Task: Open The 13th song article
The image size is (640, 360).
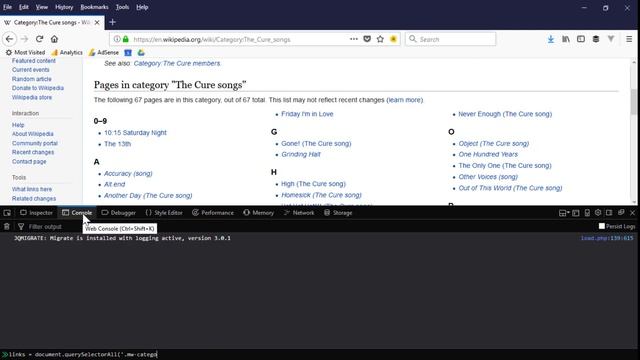Action: tap(118, 144)
